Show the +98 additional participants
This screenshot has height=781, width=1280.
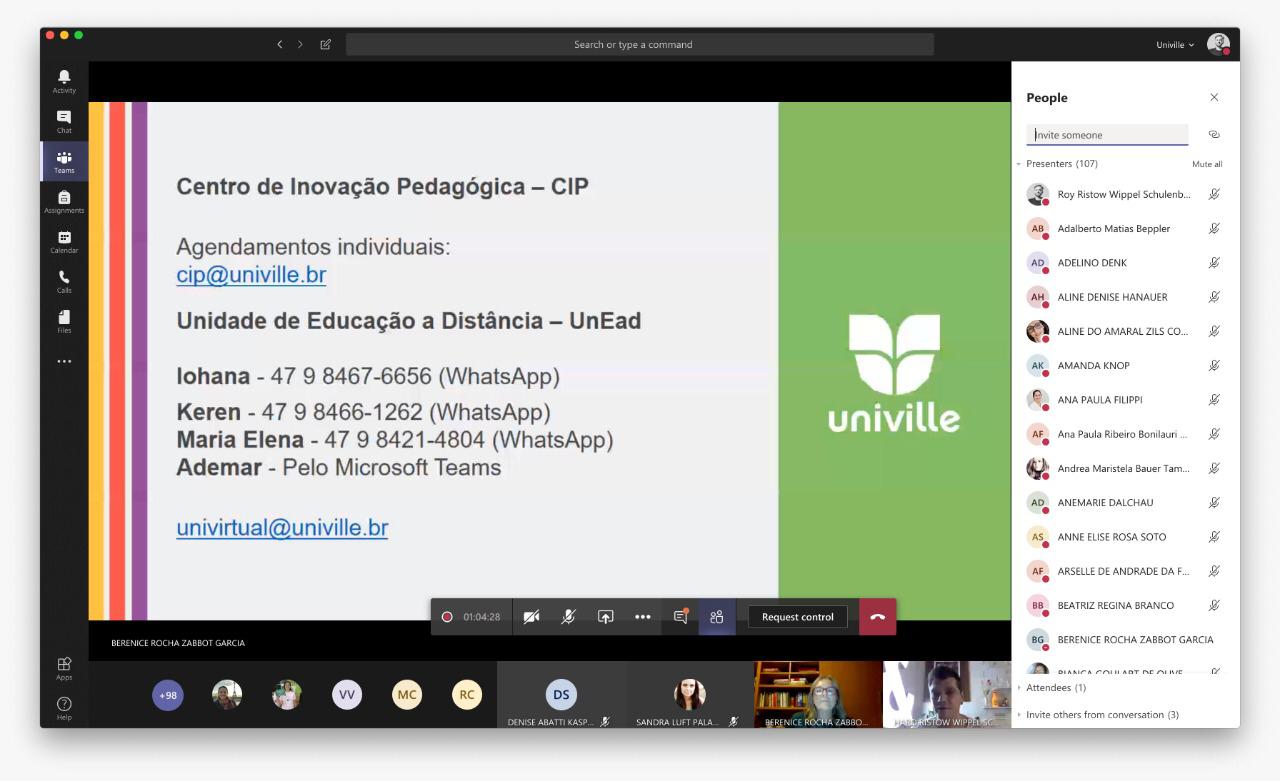168,695
